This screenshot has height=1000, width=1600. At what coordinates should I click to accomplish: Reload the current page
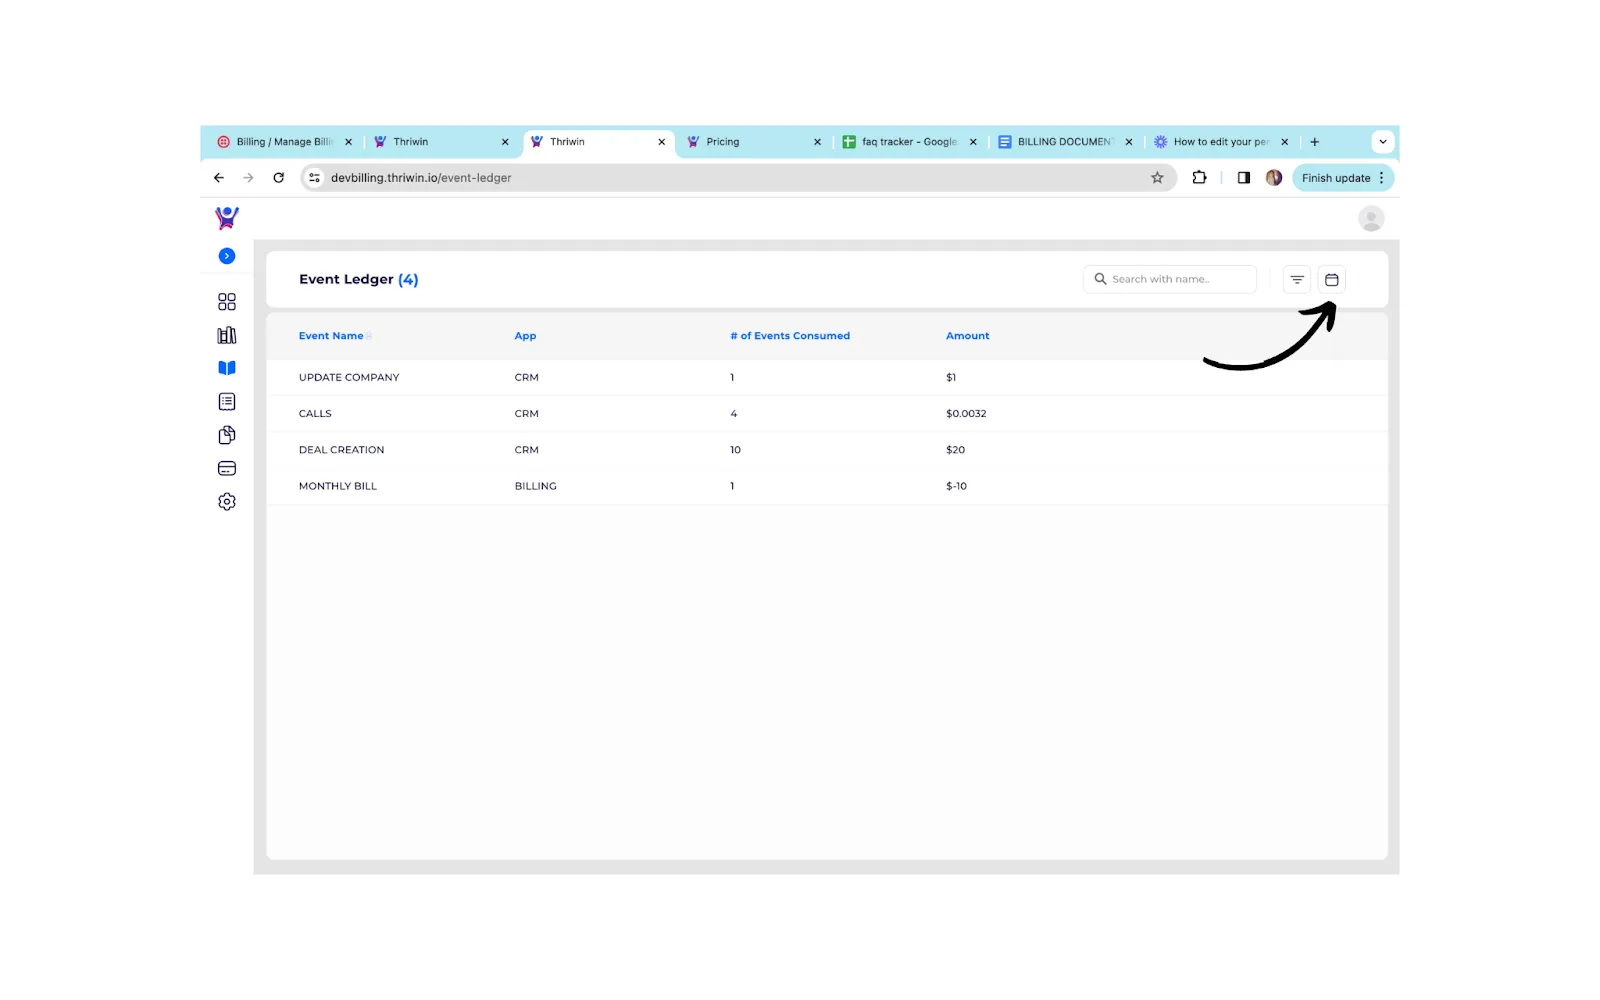pyautogui.click(x=278, y=178)
